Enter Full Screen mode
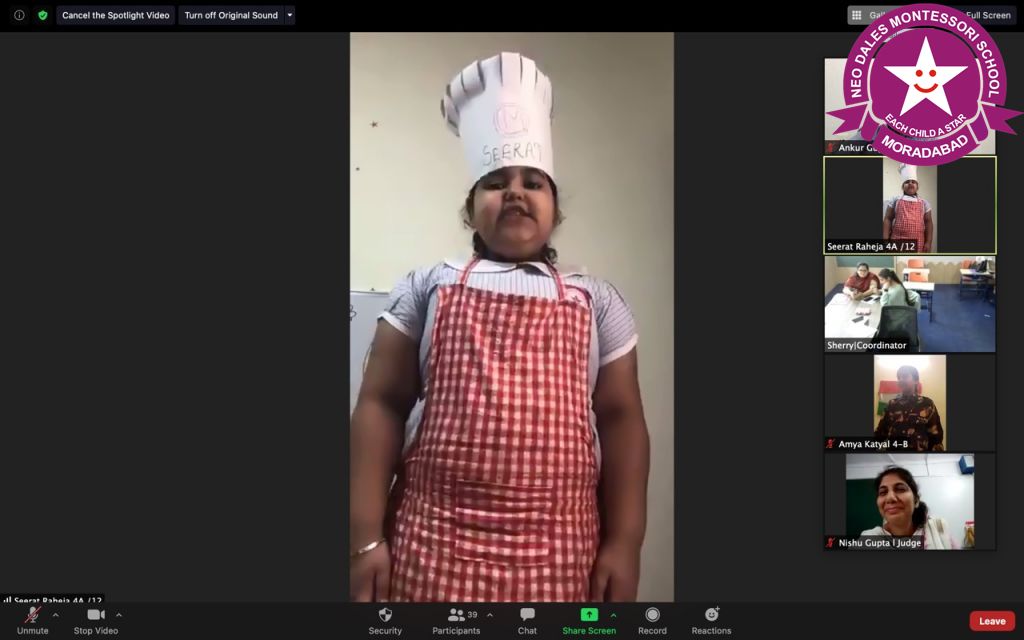The height and width of the screenshot is (640, 1024). pos(988,15)
